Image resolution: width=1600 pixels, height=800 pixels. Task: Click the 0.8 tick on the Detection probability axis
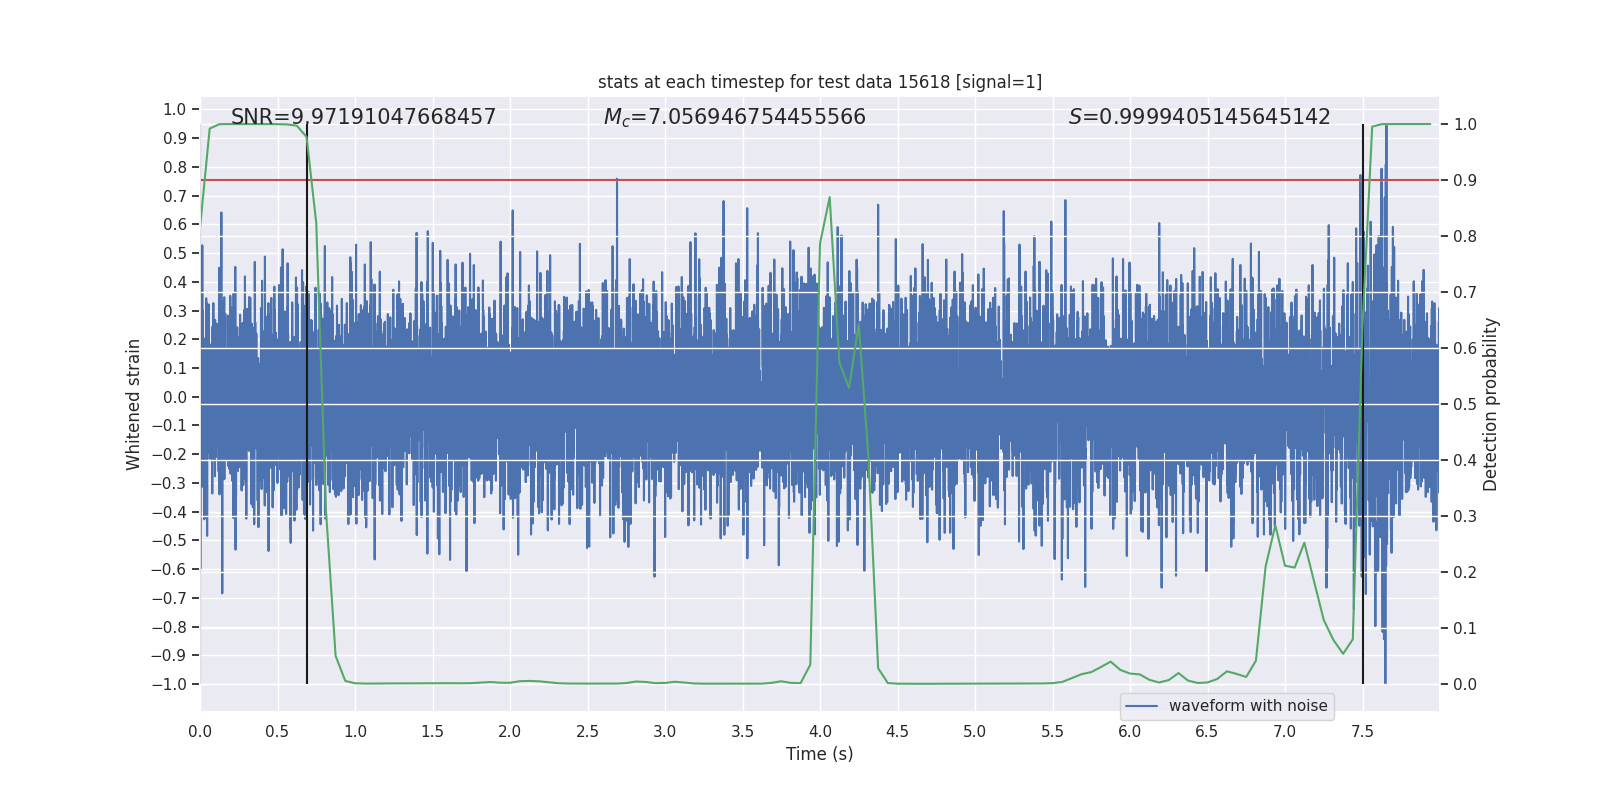tap(1465, 236)
